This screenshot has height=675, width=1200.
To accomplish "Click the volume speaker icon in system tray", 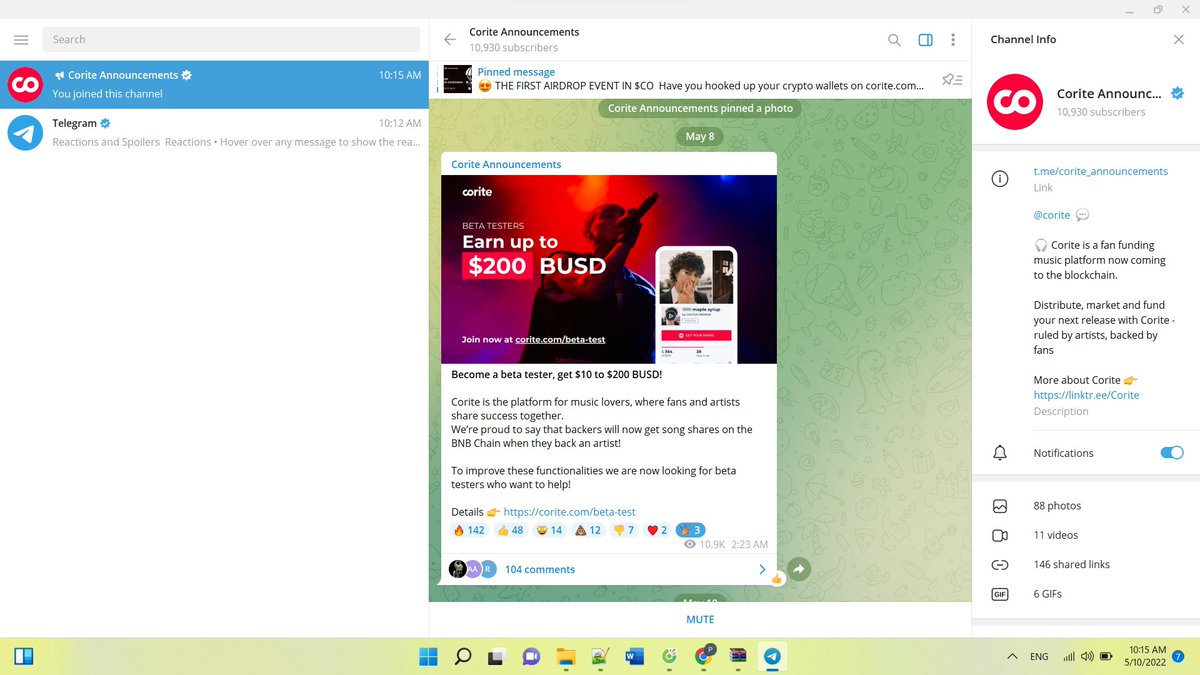I will [x=1087, y=657].
